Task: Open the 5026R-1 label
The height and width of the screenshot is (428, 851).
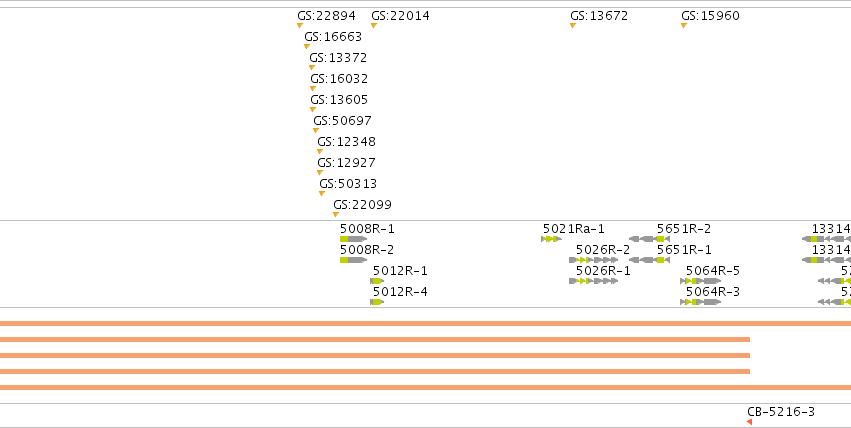Action: point(603,271)
